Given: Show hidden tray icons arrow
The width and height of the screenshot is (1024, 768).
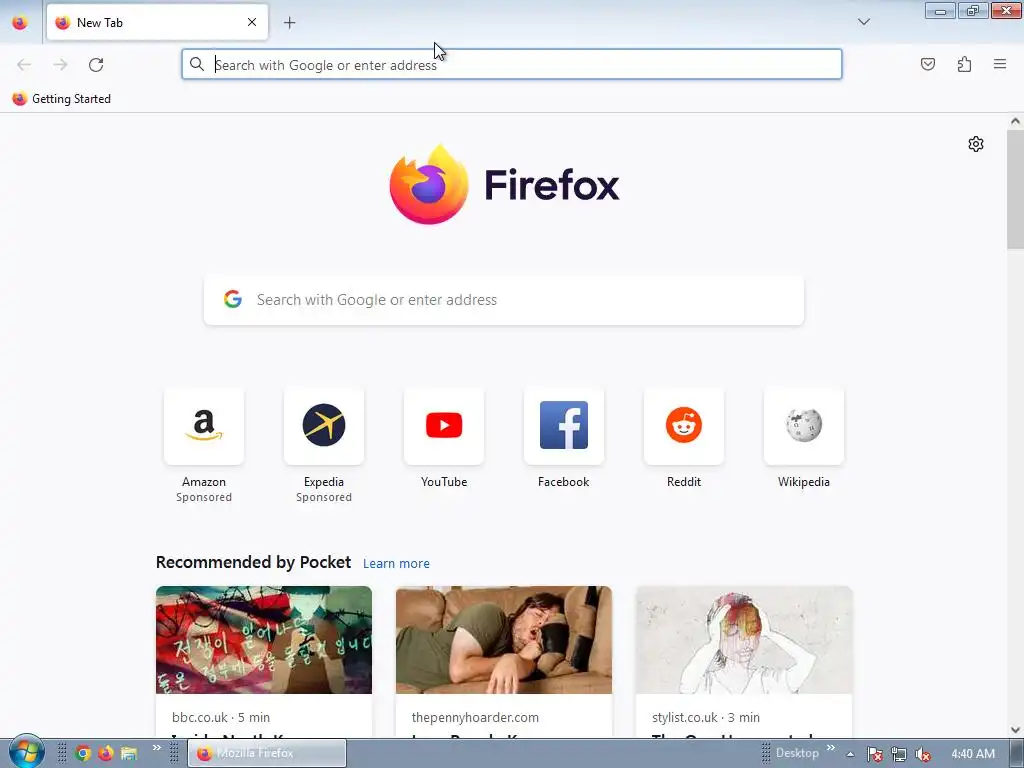Looking at the screenshot, I should (x=850, y=754).
